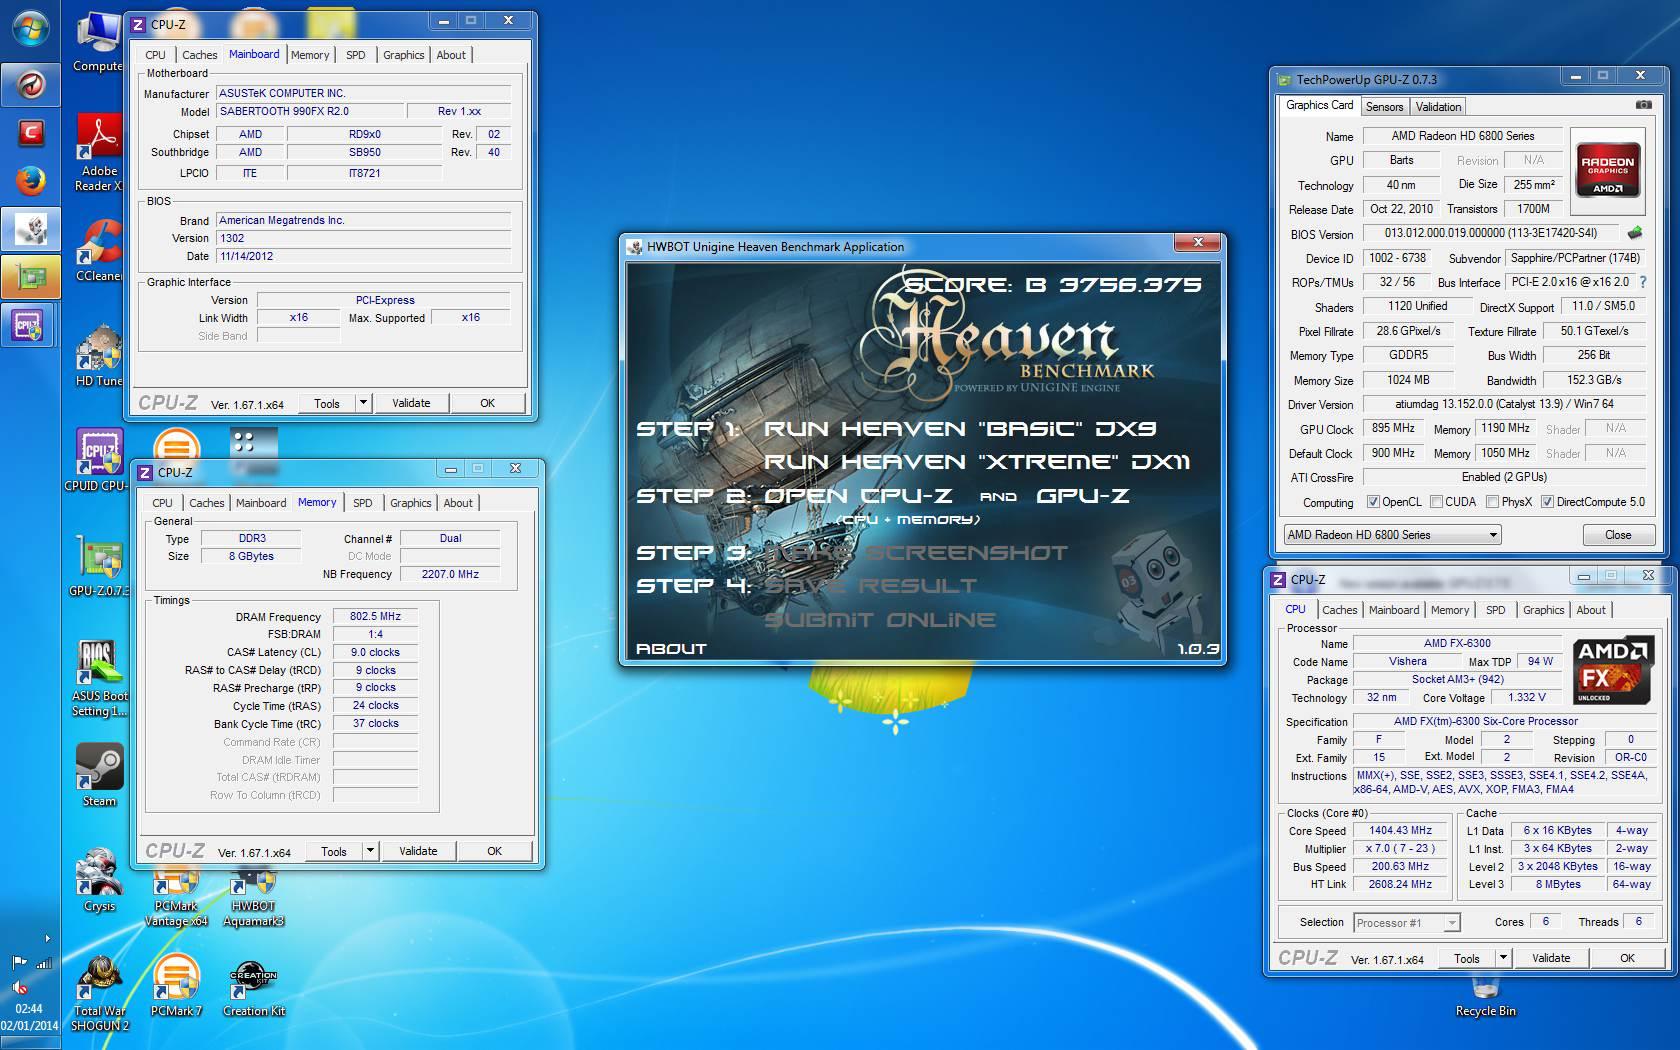This screenshot has height=1050, width=1680.
Task: Click the NB Frequency 2207.0 MHz value
Action: pos(450,574)
